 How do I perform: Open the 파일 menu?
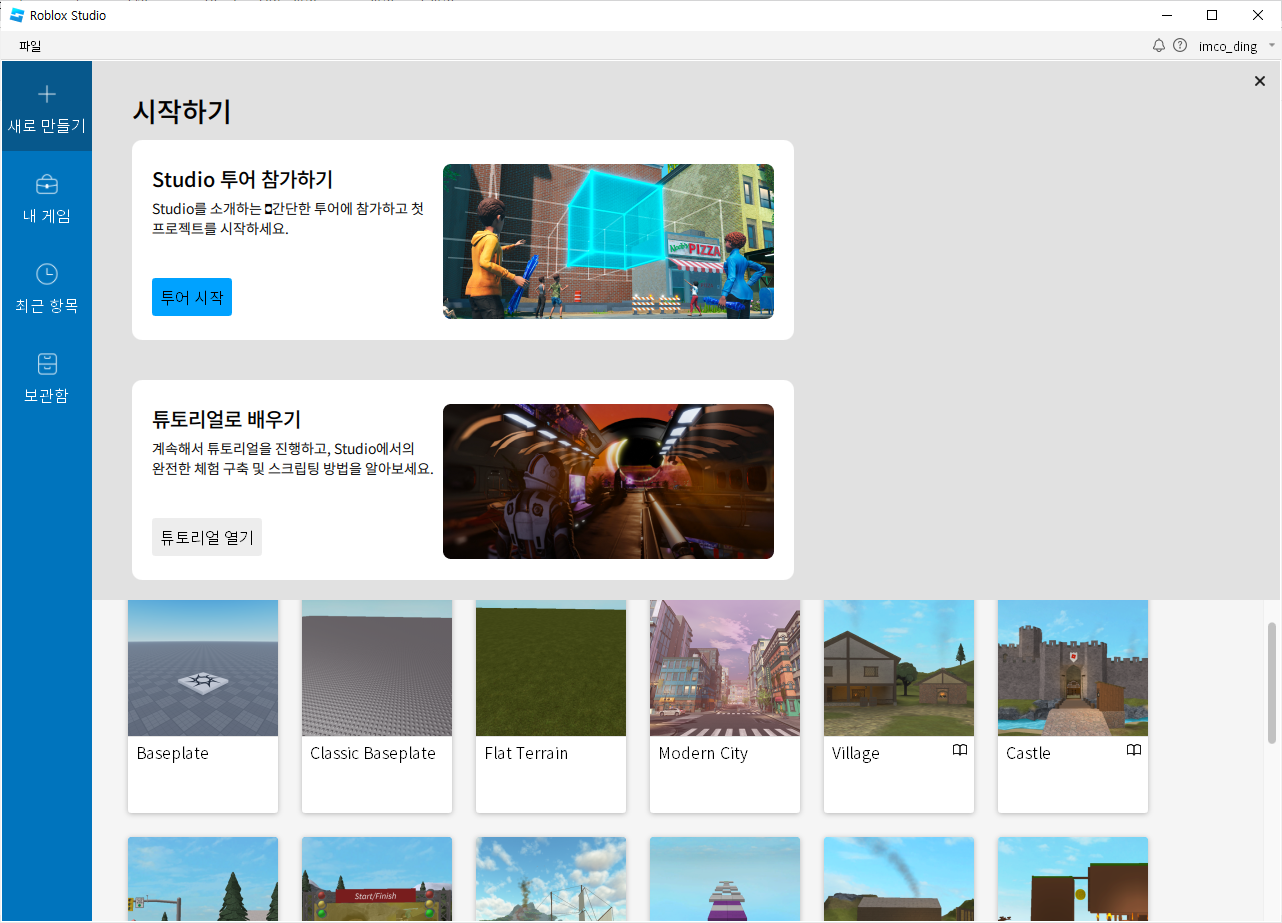click(x=30, y=46)
